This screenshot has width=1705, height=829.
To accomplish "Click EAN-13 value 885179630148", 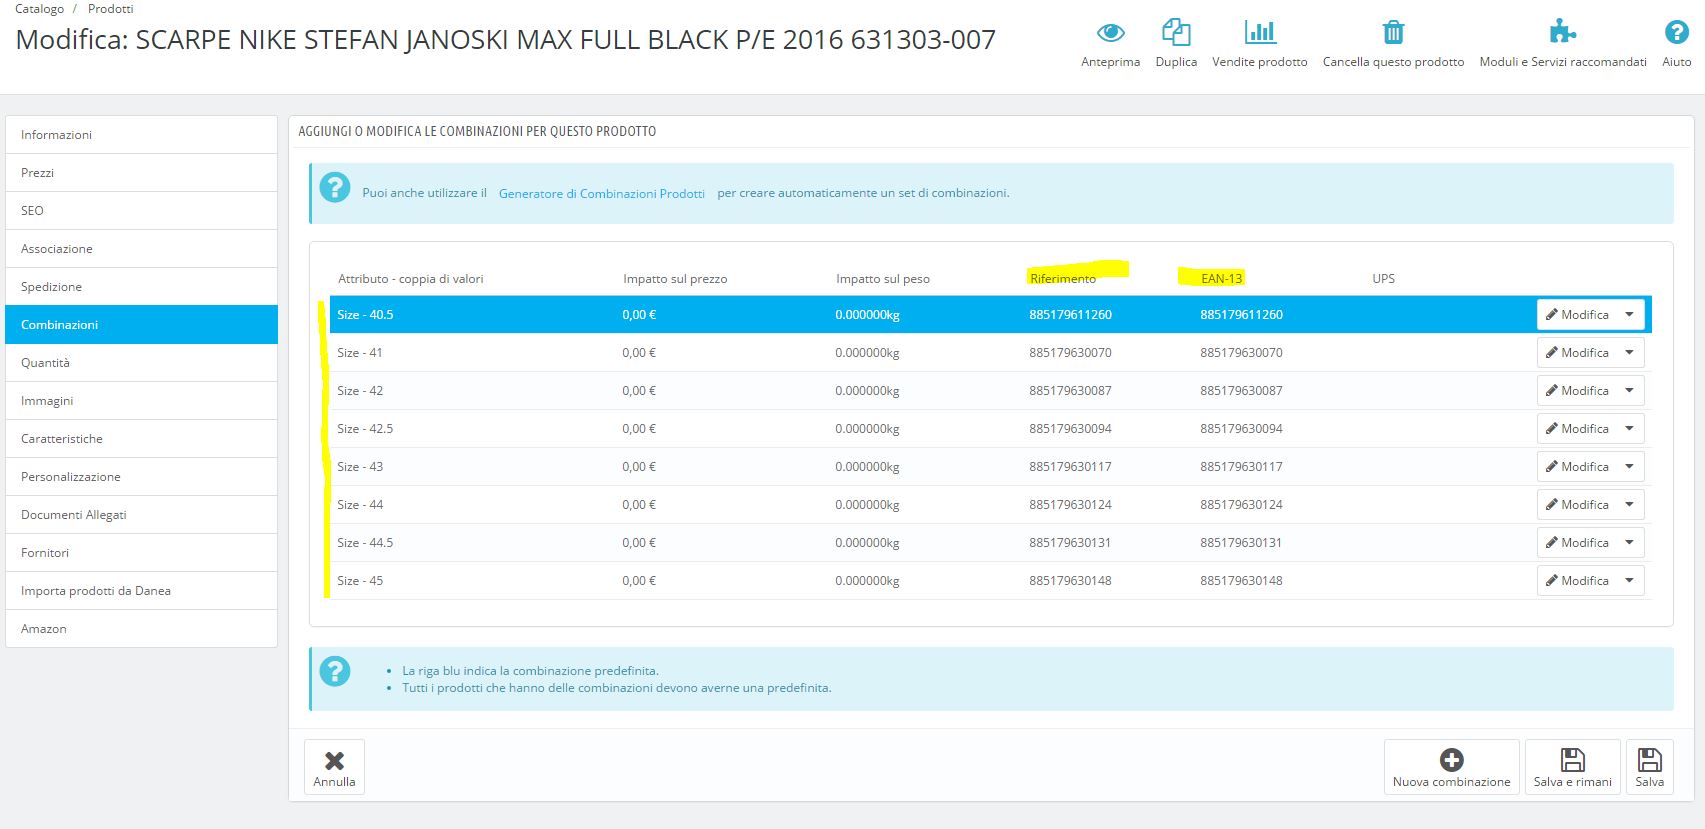I will (x=1241, y=581).
